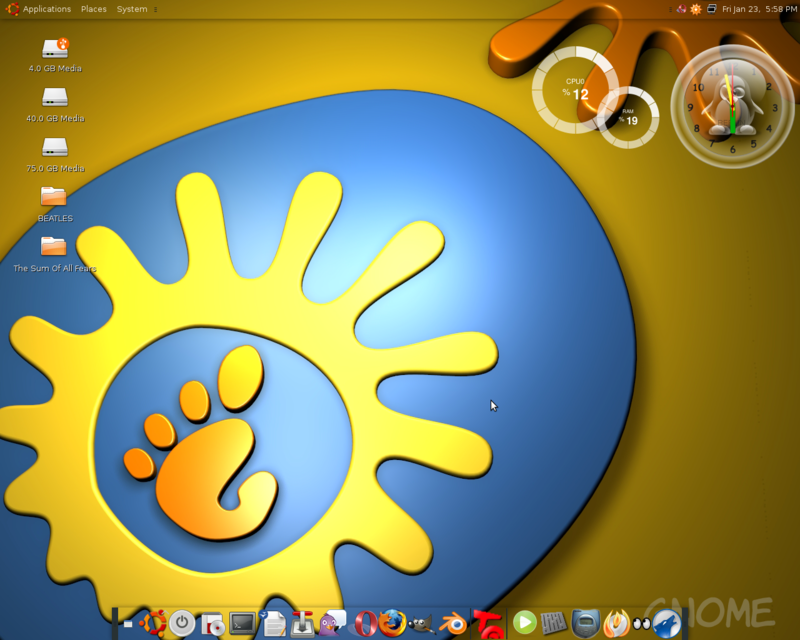The height and width of the screenshot is (640, 800).
Task: Open Firefox from the dock
Action: point(393,623)
